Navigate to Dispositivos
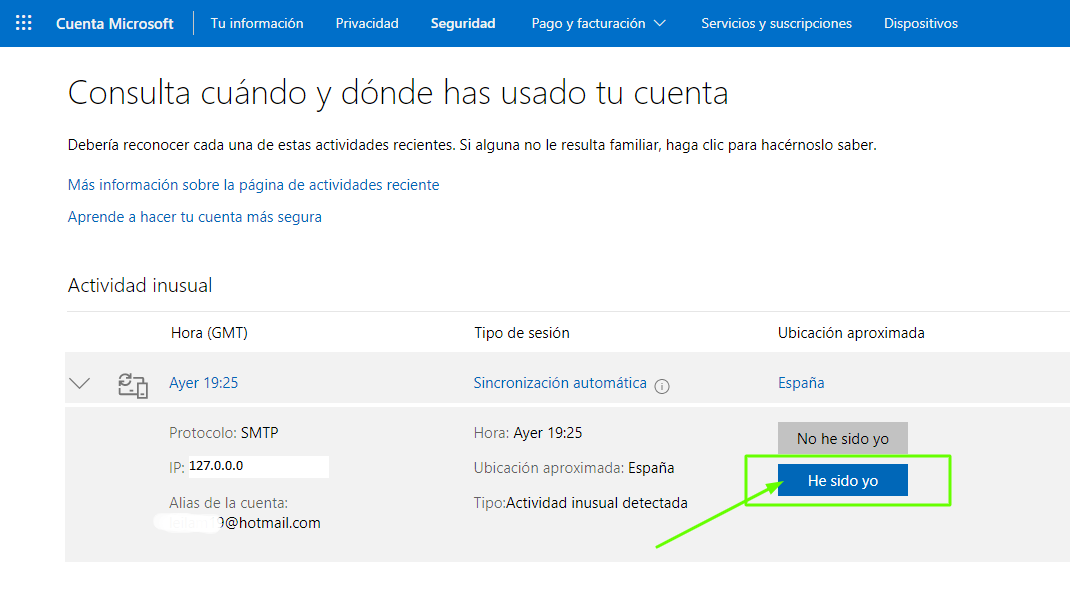This screenshot has height=599, width=1070. (920, 23)
